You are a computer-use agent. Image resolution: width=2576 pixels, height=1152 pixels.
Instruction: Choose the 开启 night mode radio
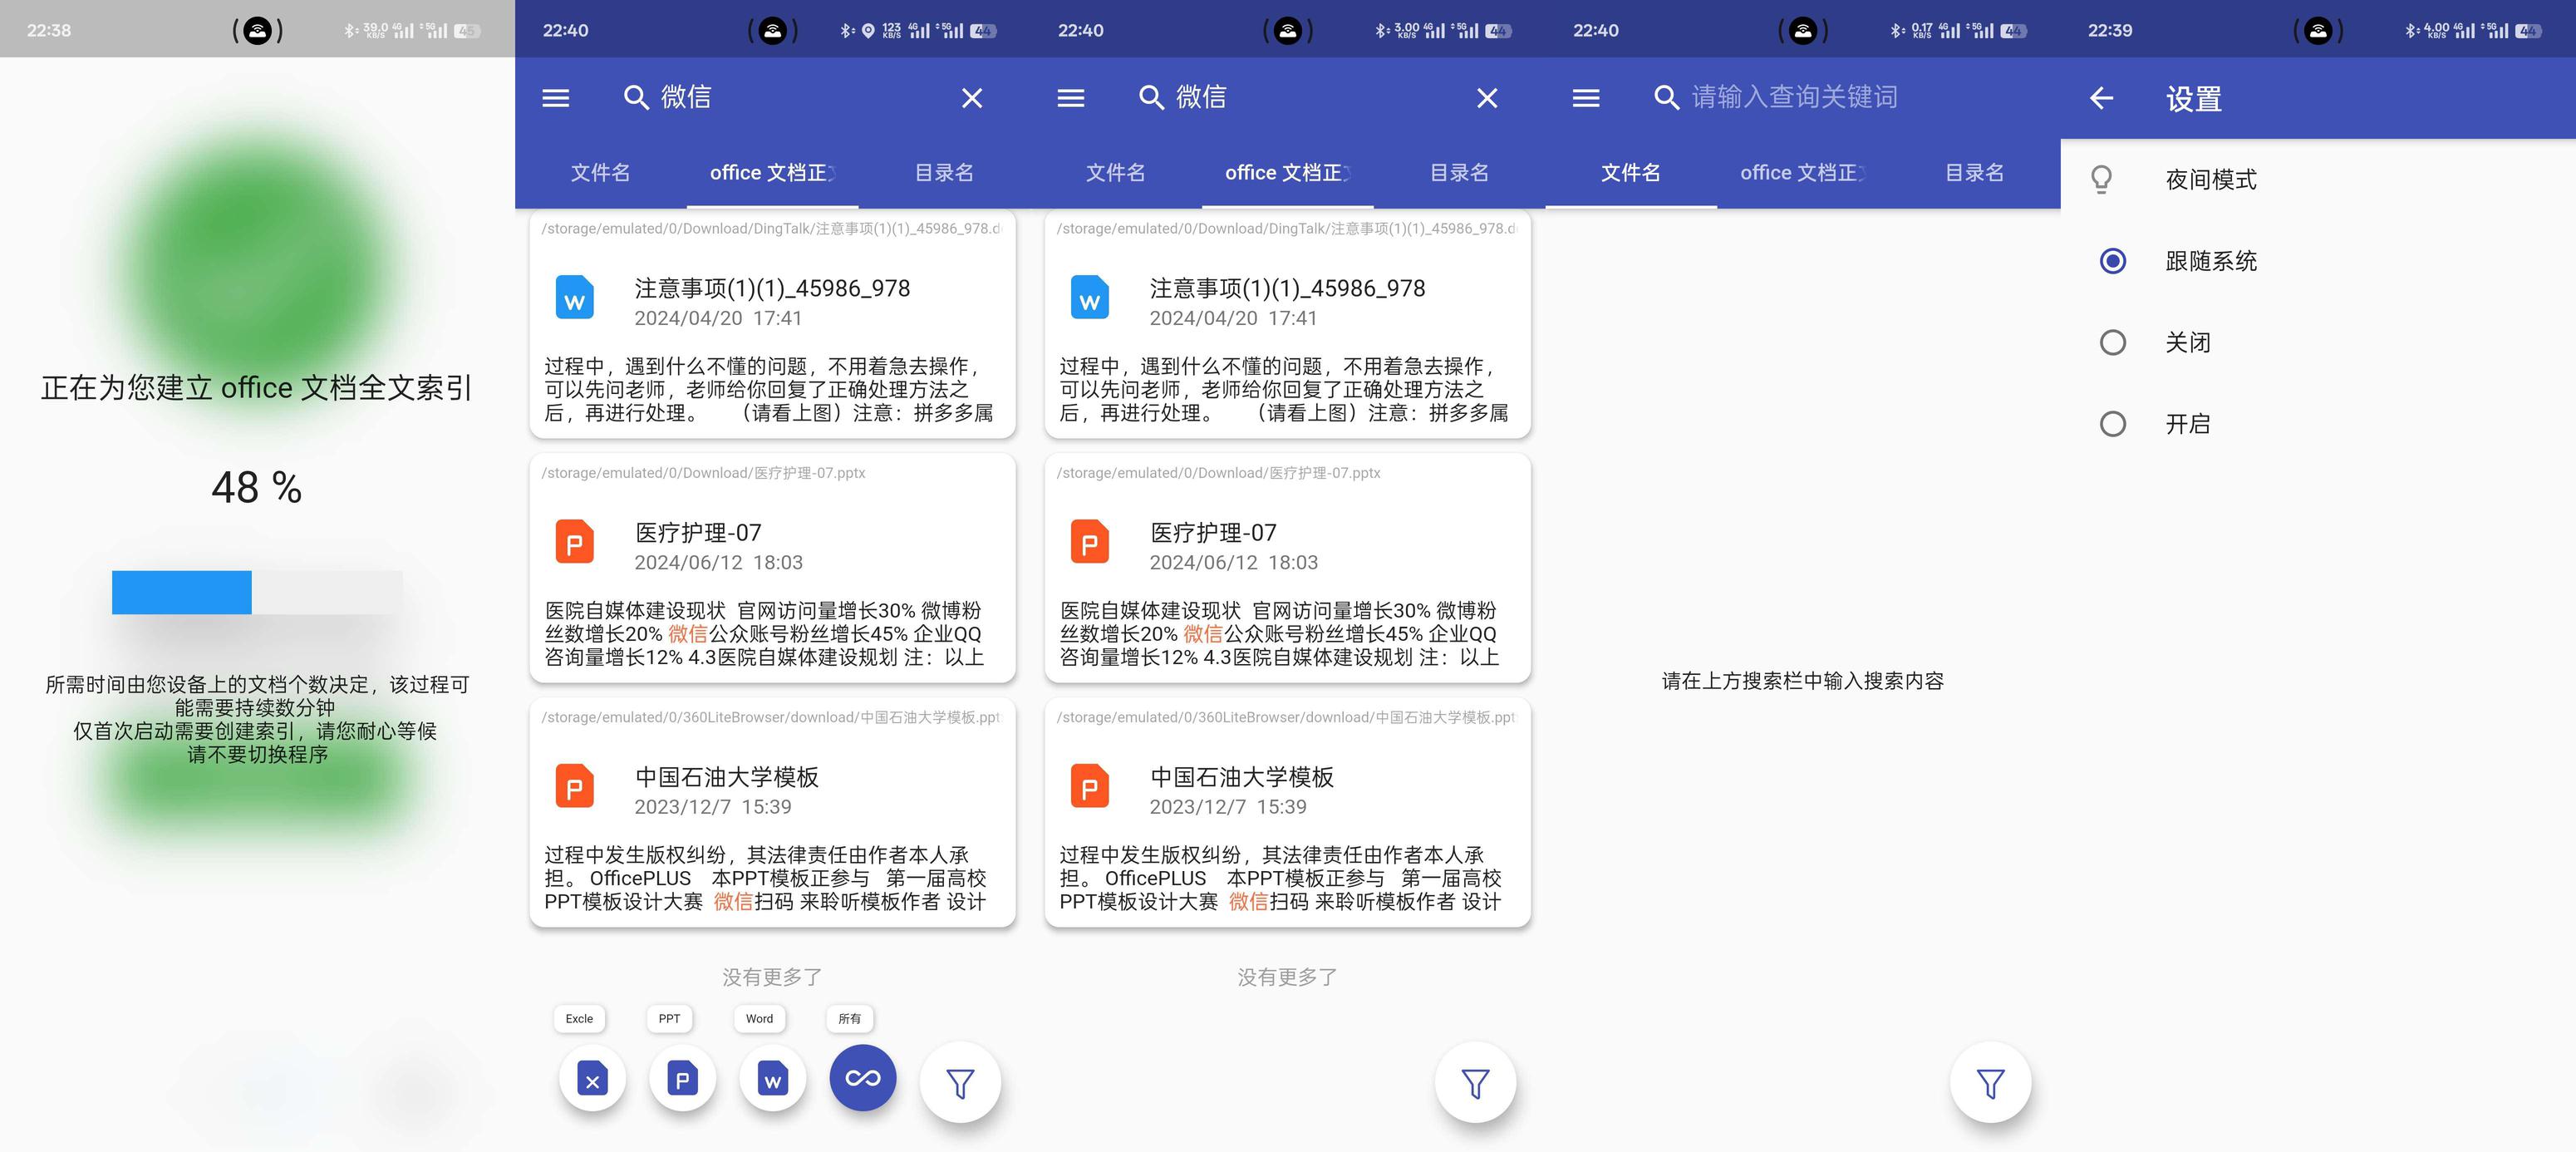2112,424
